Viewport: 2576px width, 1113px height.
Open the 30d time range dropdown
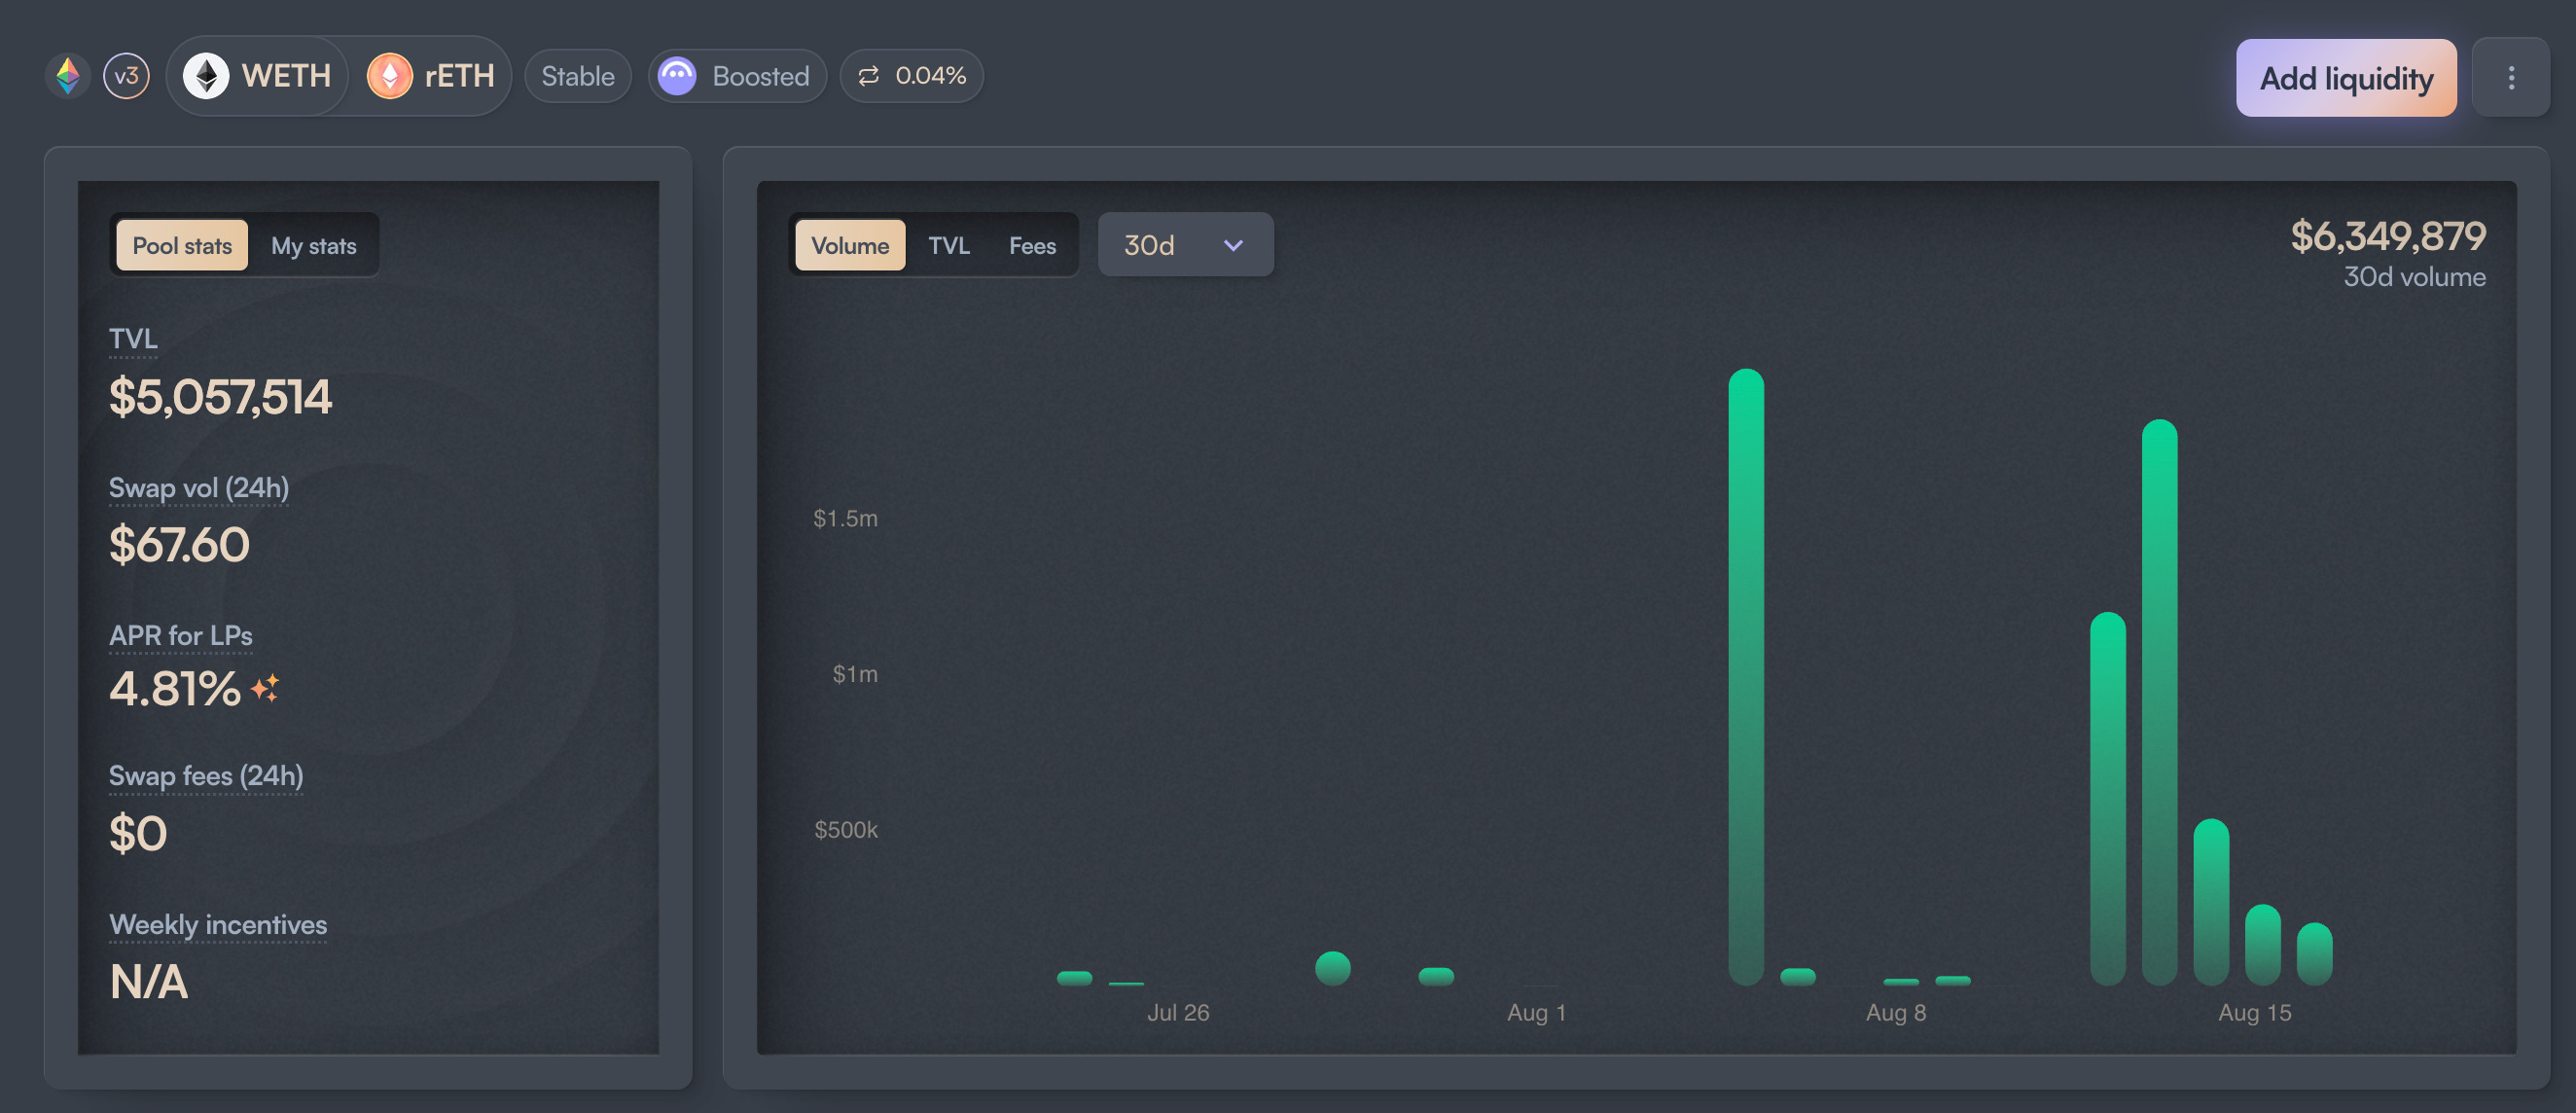point(1185,244)
